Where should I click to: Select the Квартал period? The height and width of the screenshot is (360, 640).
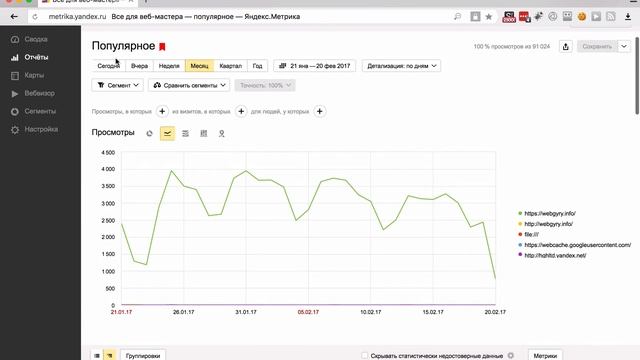pyautogui.click(x=231, y=66)
